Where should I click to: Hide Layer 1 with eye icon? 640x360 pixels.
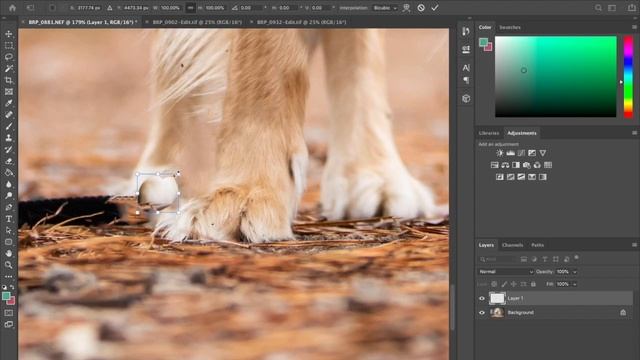click(482, 298)
